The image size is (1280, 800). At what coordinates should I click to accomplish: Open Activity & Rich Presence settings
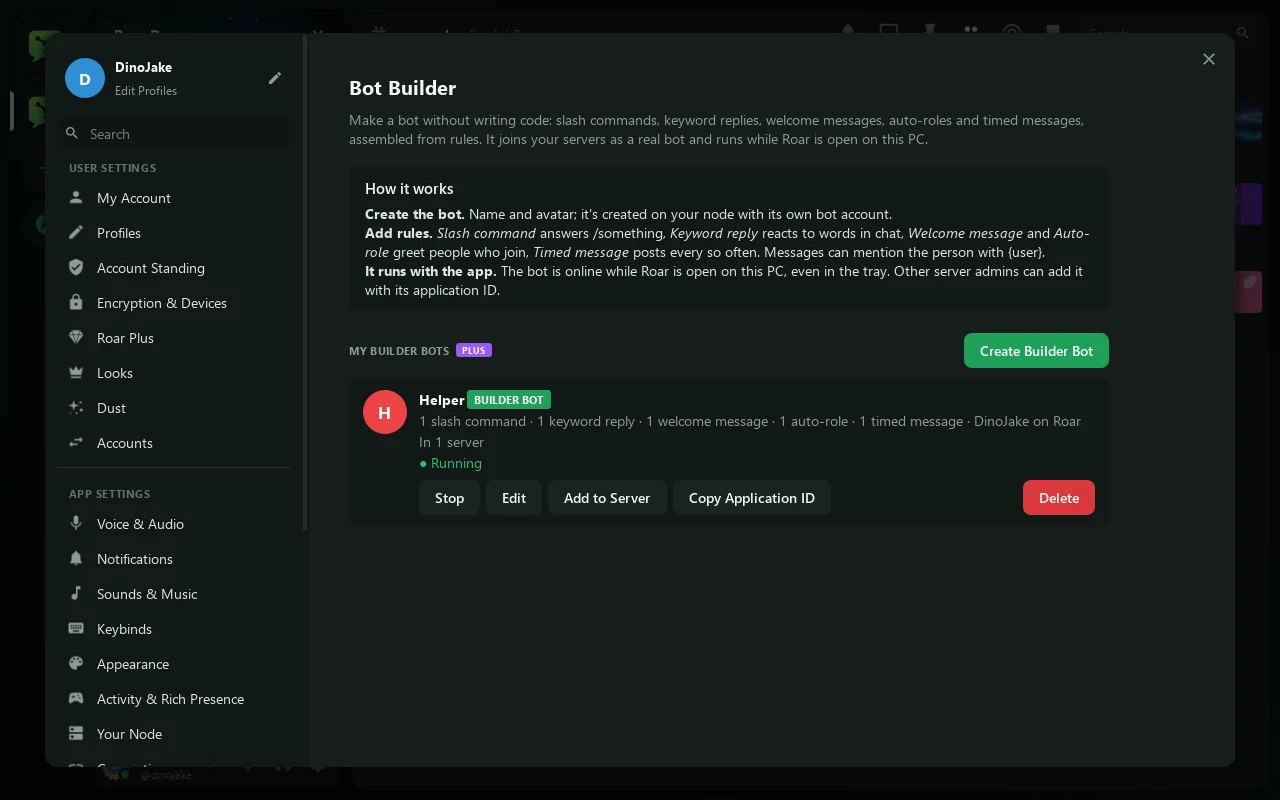pos(174,699)
